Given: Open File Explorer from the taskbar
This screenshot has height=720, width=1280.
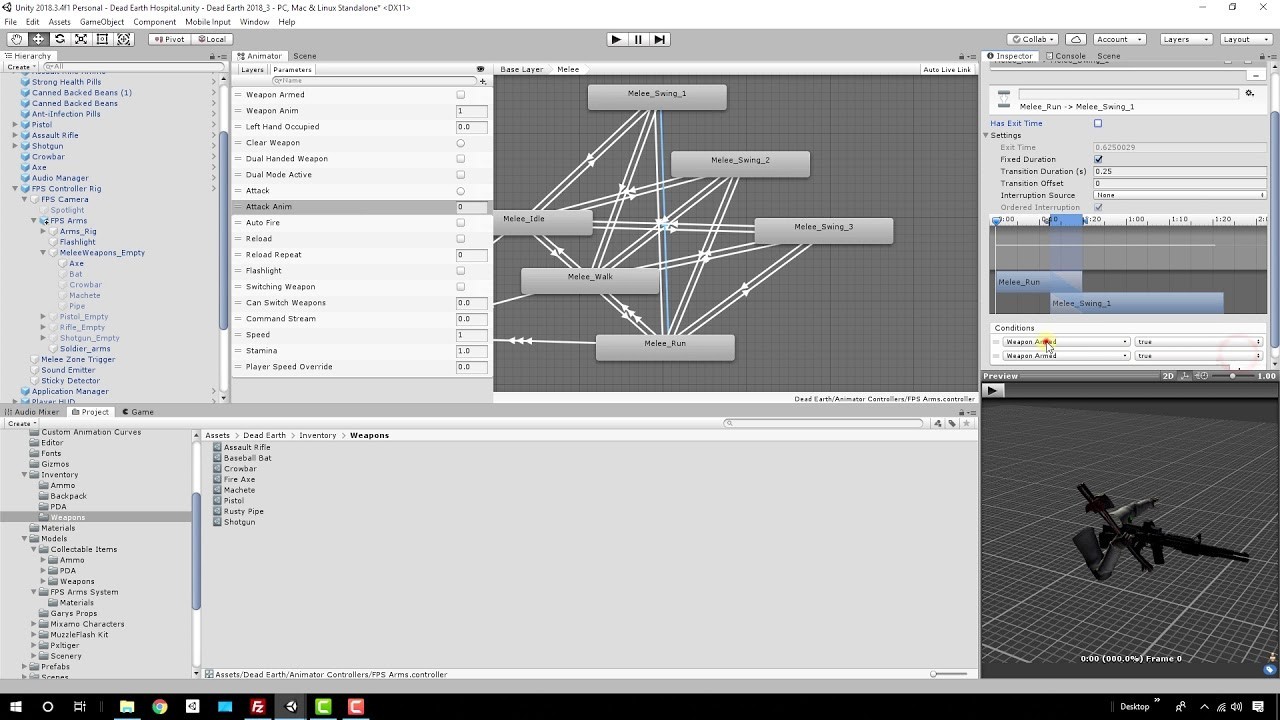Looking at the screenshot, I should (x=127, y=706).
